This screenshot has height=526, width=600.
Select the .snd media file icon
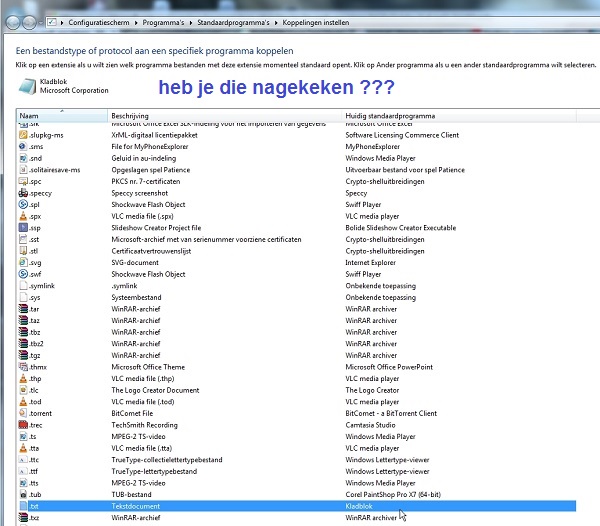pos(23,158)
